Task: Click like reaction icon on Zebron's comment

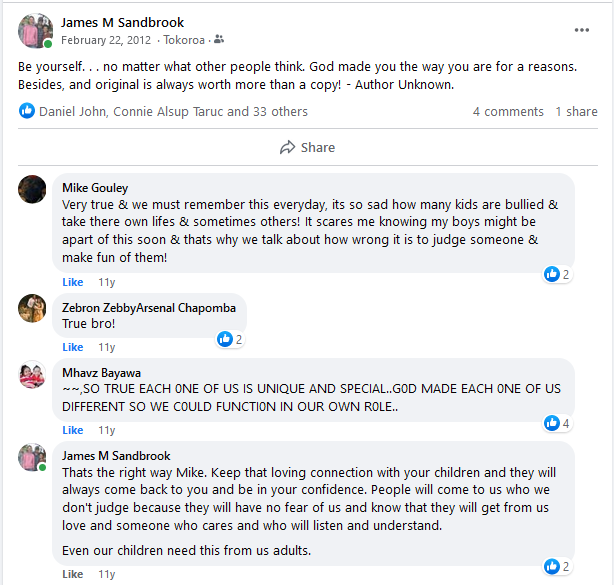Action: pos(225,339)
